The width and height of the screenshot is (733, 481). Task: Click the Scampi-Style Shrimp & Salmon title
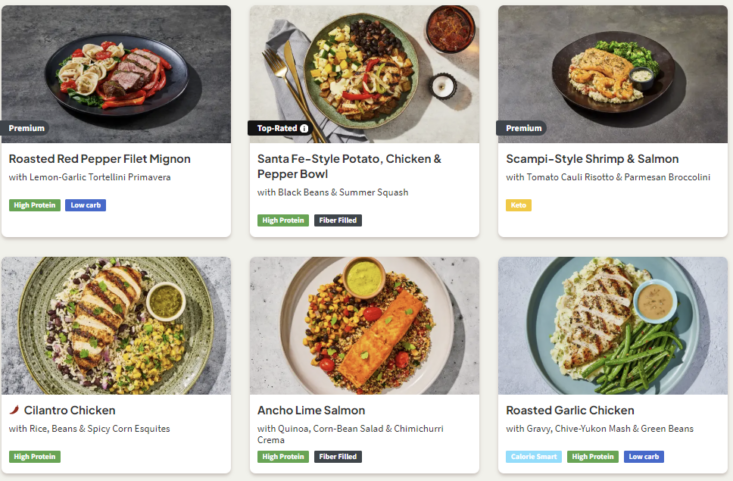(592, 159)
